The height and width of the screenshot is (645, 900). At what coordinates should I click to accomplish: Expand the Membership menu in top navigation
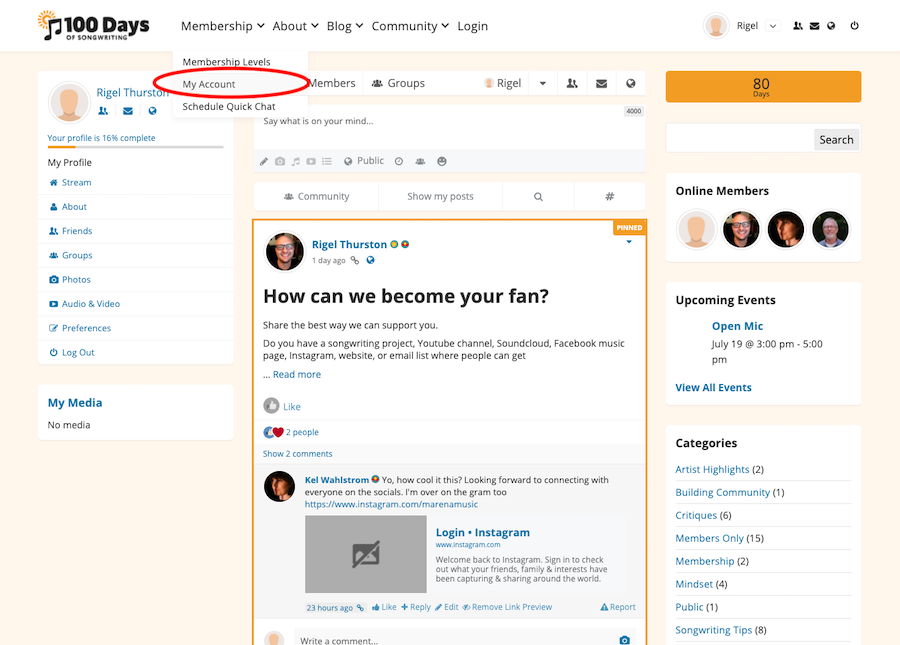pyautogui.click(x=223, y=26)
